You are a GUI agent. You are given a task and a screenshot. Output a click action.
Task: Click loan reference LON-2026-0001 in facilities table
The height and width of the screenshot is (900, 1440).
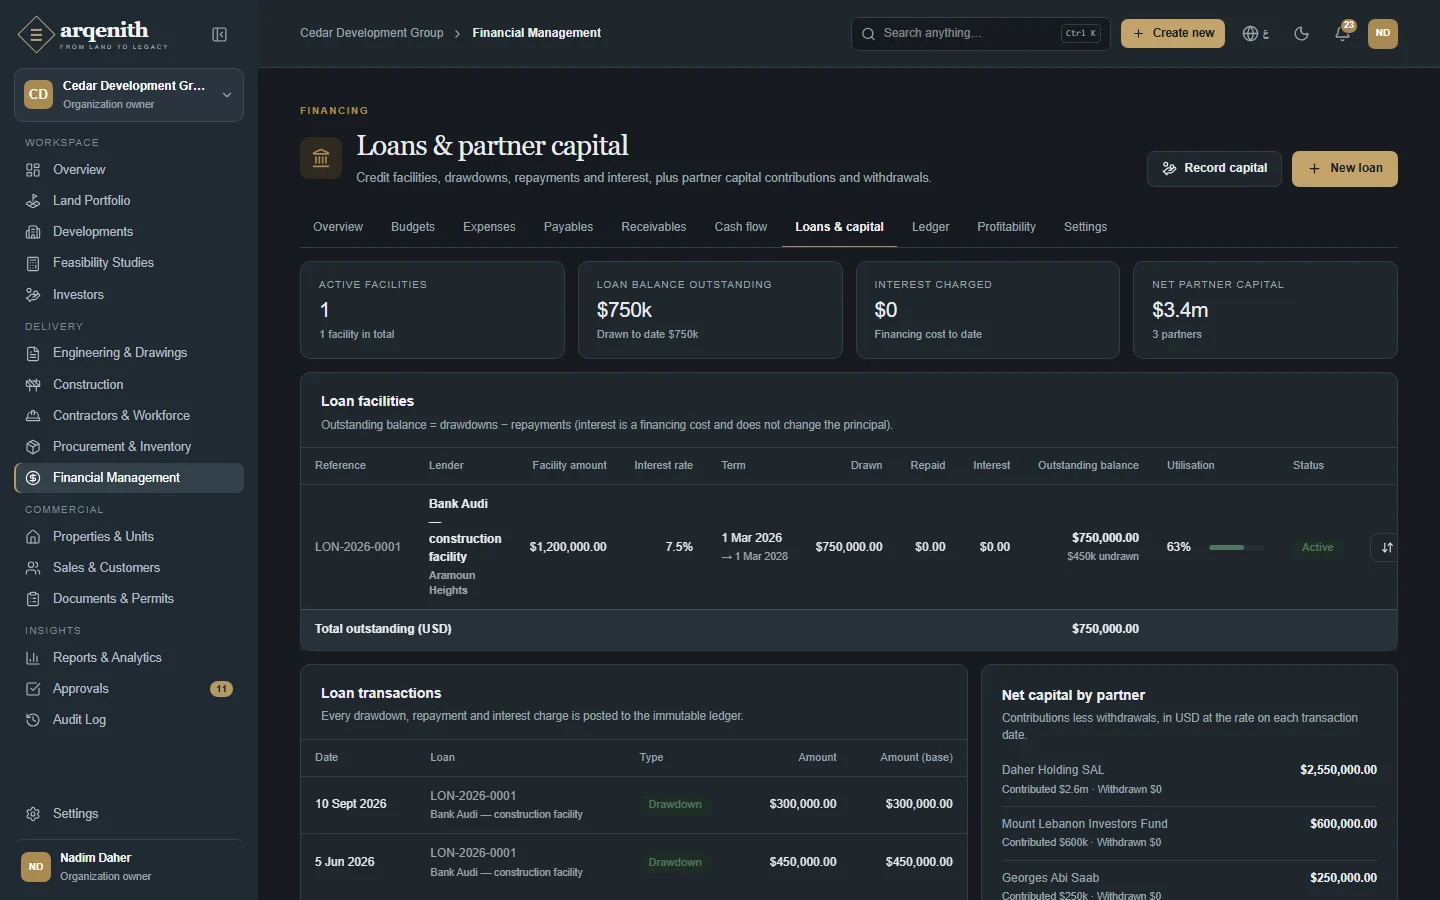pyautogui.click(x=358, y=547)
